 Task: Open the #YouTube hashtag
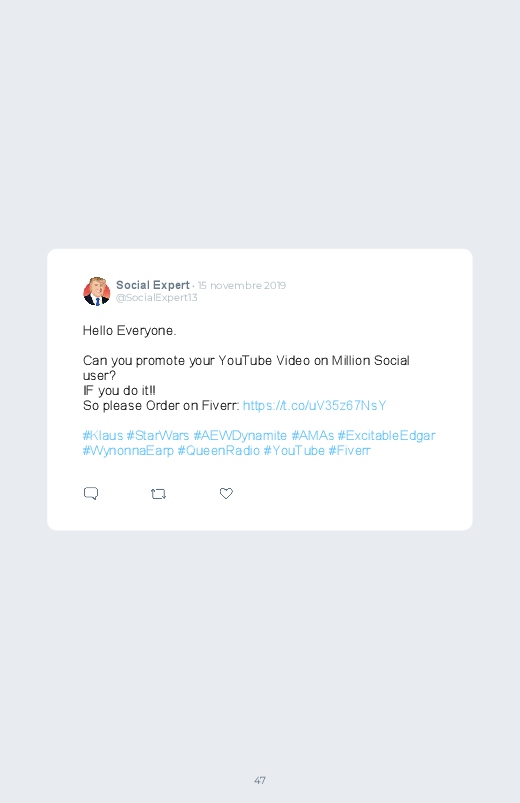click(x=294, y=451)
